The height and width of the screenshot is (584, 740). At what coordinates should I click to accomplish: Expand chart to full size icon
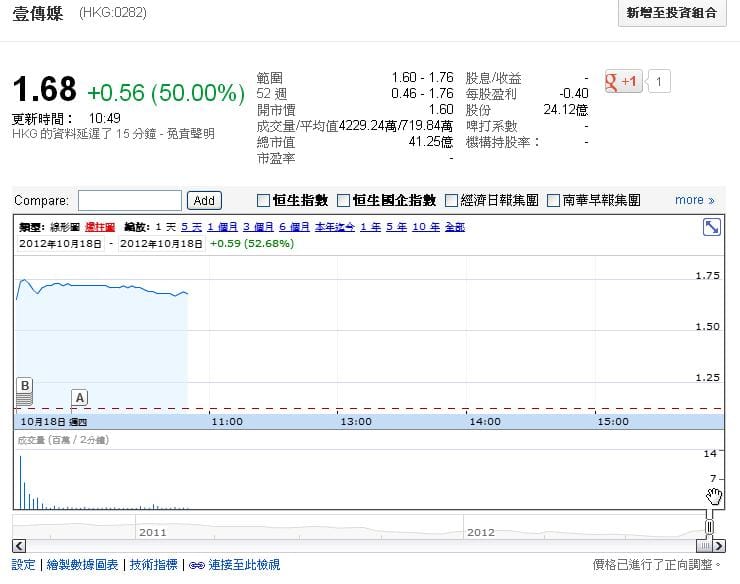click(711, 227)
